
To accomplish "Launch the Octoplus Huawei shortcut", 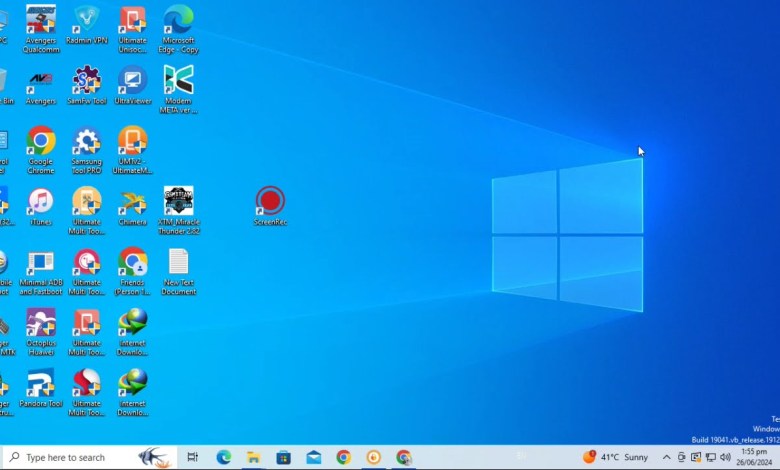I will coord(41,323).
